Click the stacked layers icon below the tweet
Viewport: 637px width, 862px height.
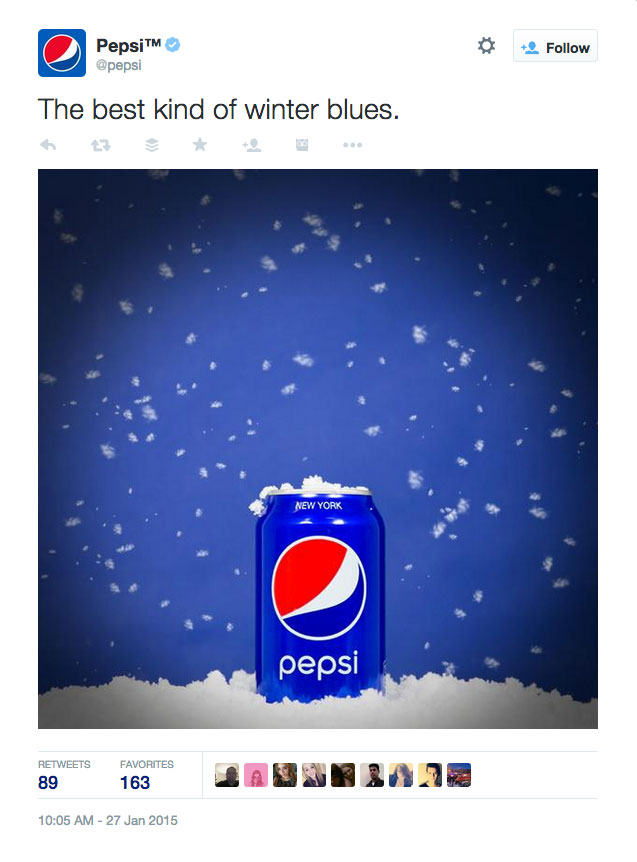click(x=152, y=145)
